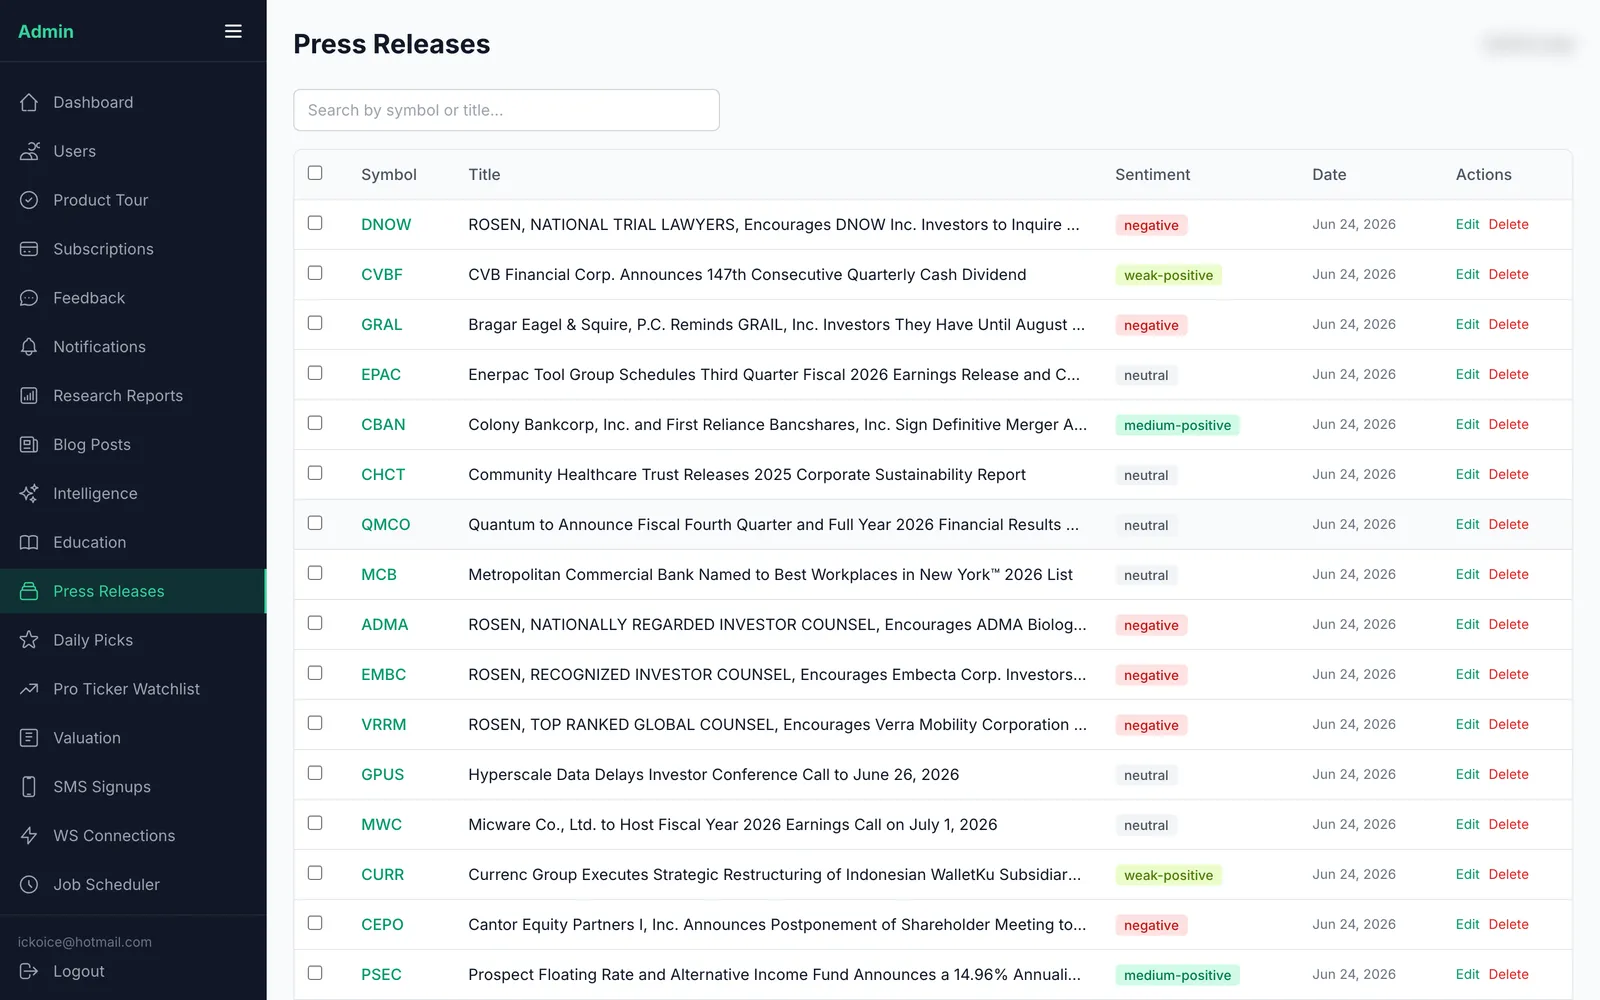Open Research Reports section

pos(133,396)
